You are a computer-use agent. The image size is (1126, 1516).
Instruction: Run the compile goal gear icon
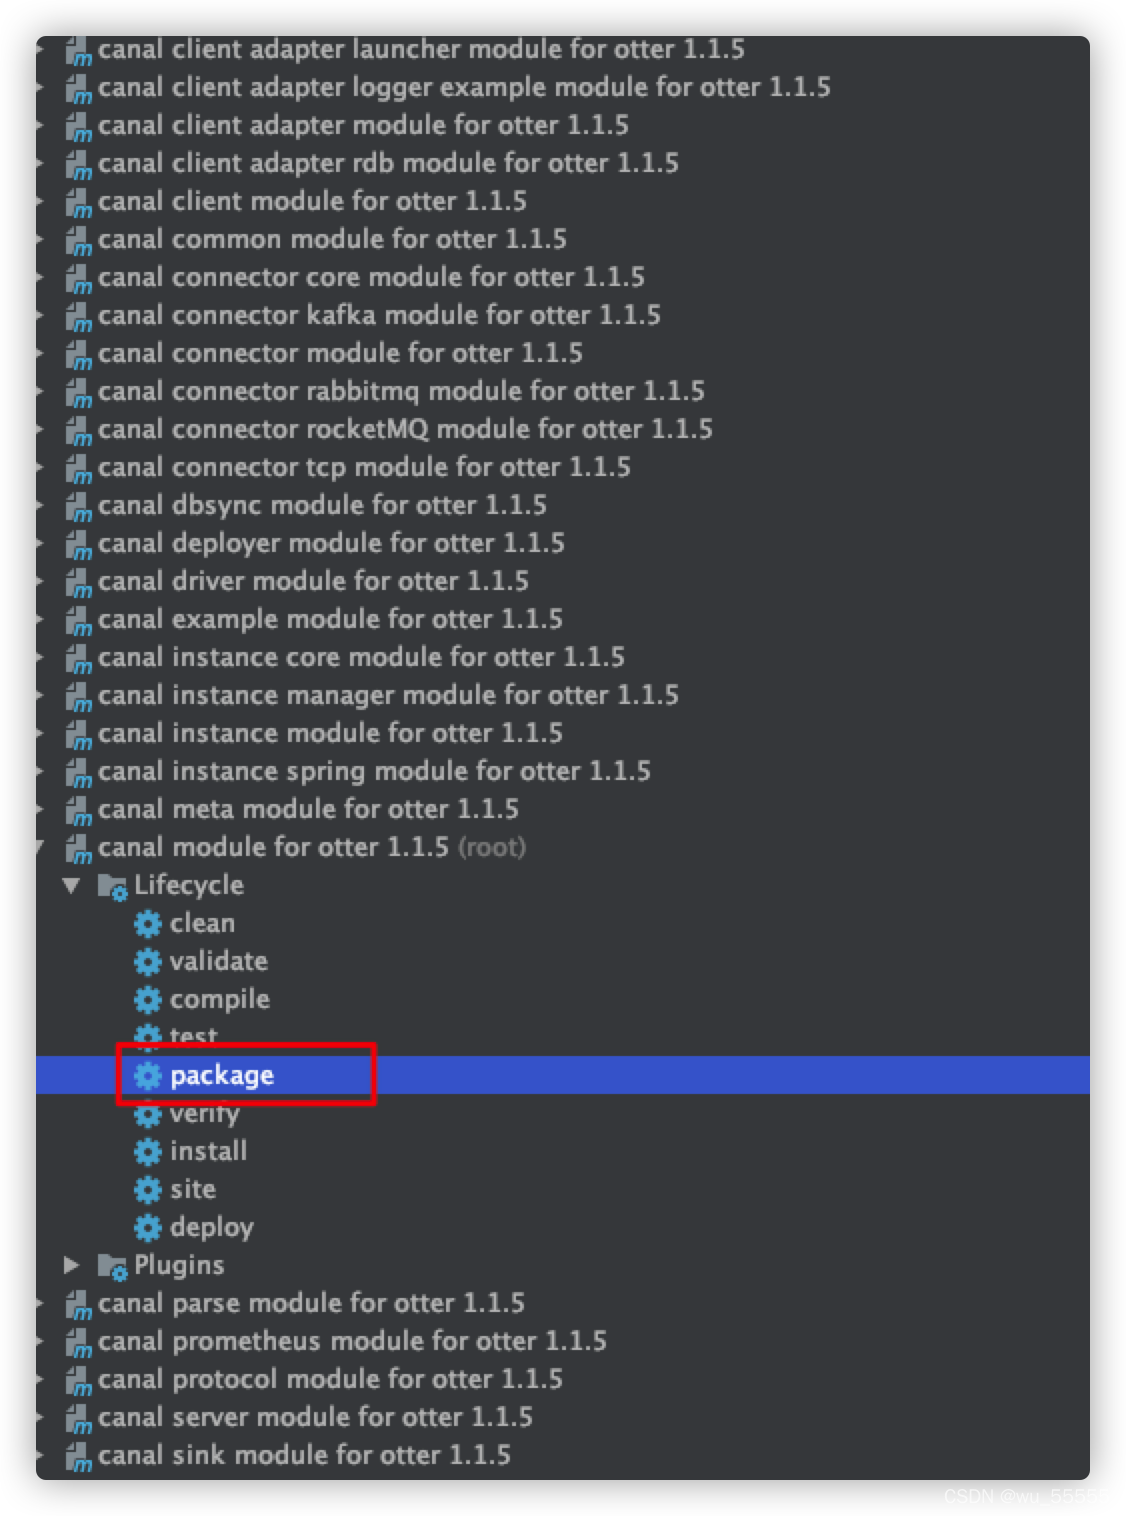(146, 999)
